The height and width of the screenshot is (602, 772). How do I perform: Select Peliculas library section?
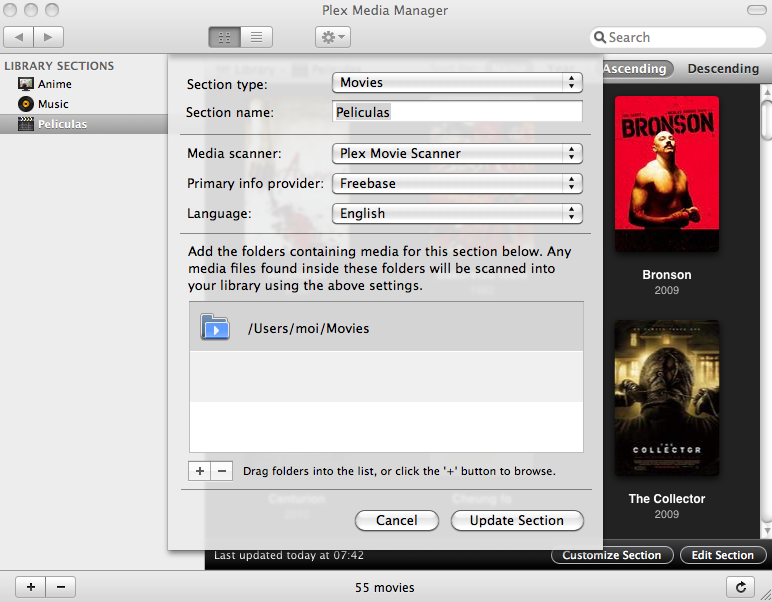(x=84, y=124)
